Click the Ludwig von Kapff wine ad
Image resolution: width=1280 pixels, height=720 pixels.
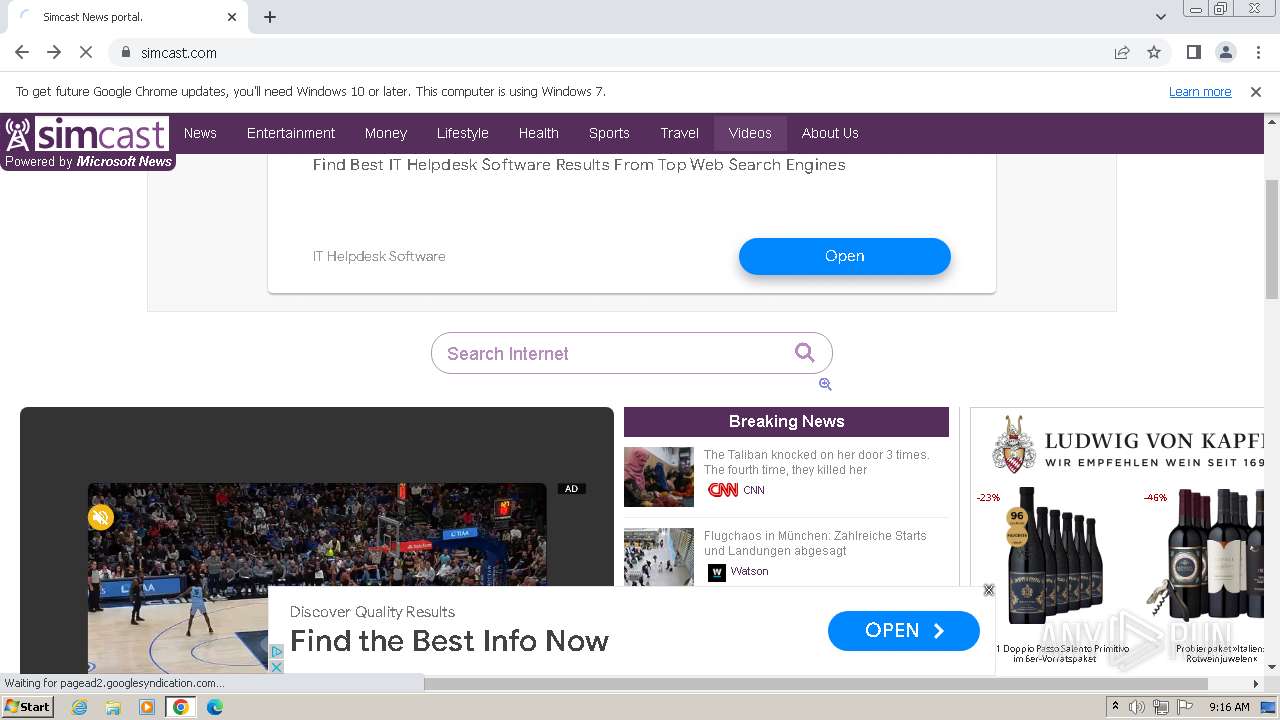coord(1117,540)
